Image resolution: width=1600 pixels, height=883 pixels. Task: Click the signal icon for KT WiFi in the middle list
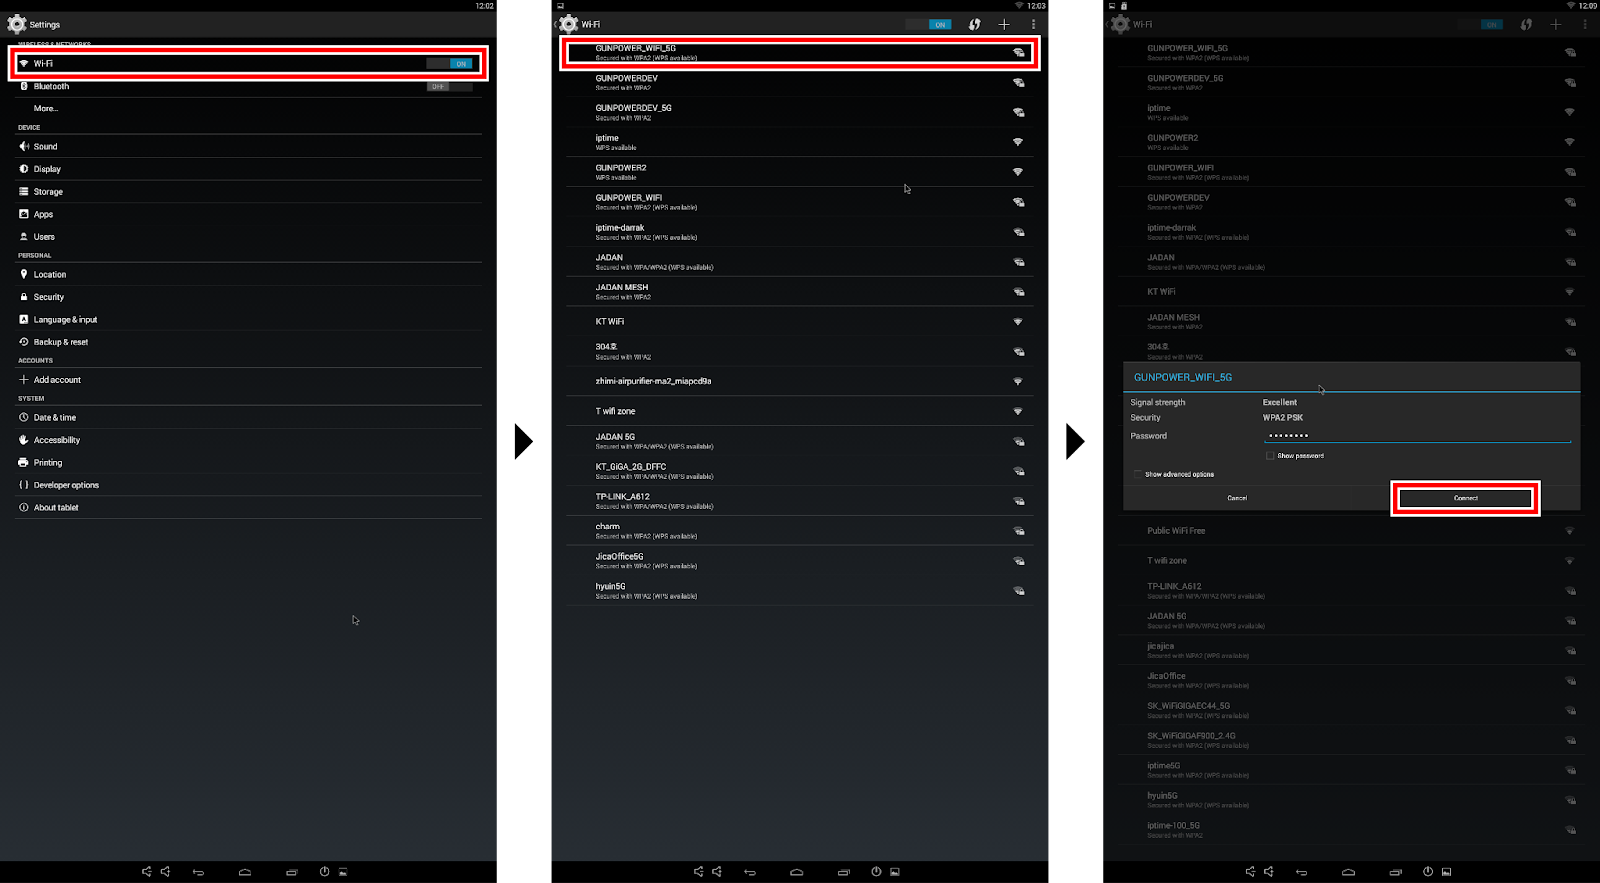click(1018, 322)
